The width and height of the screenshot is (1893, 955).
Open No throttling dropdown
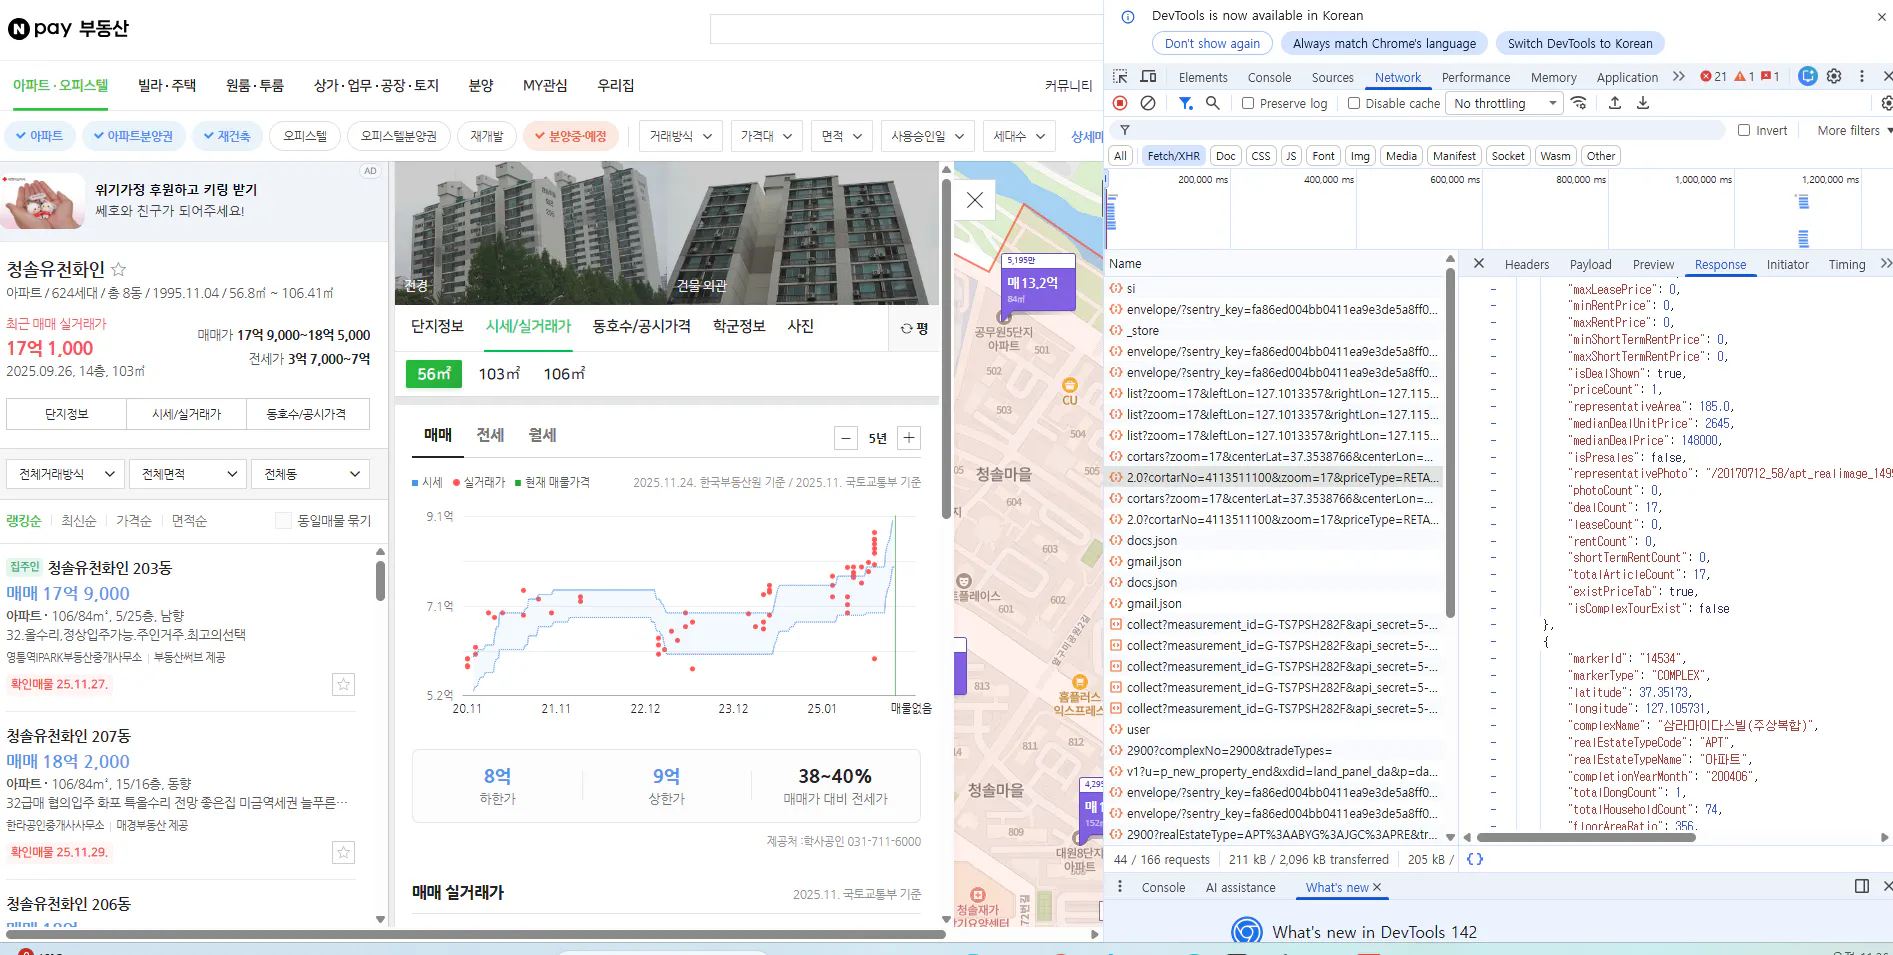pyautogui.click(x=1503, y=103)
